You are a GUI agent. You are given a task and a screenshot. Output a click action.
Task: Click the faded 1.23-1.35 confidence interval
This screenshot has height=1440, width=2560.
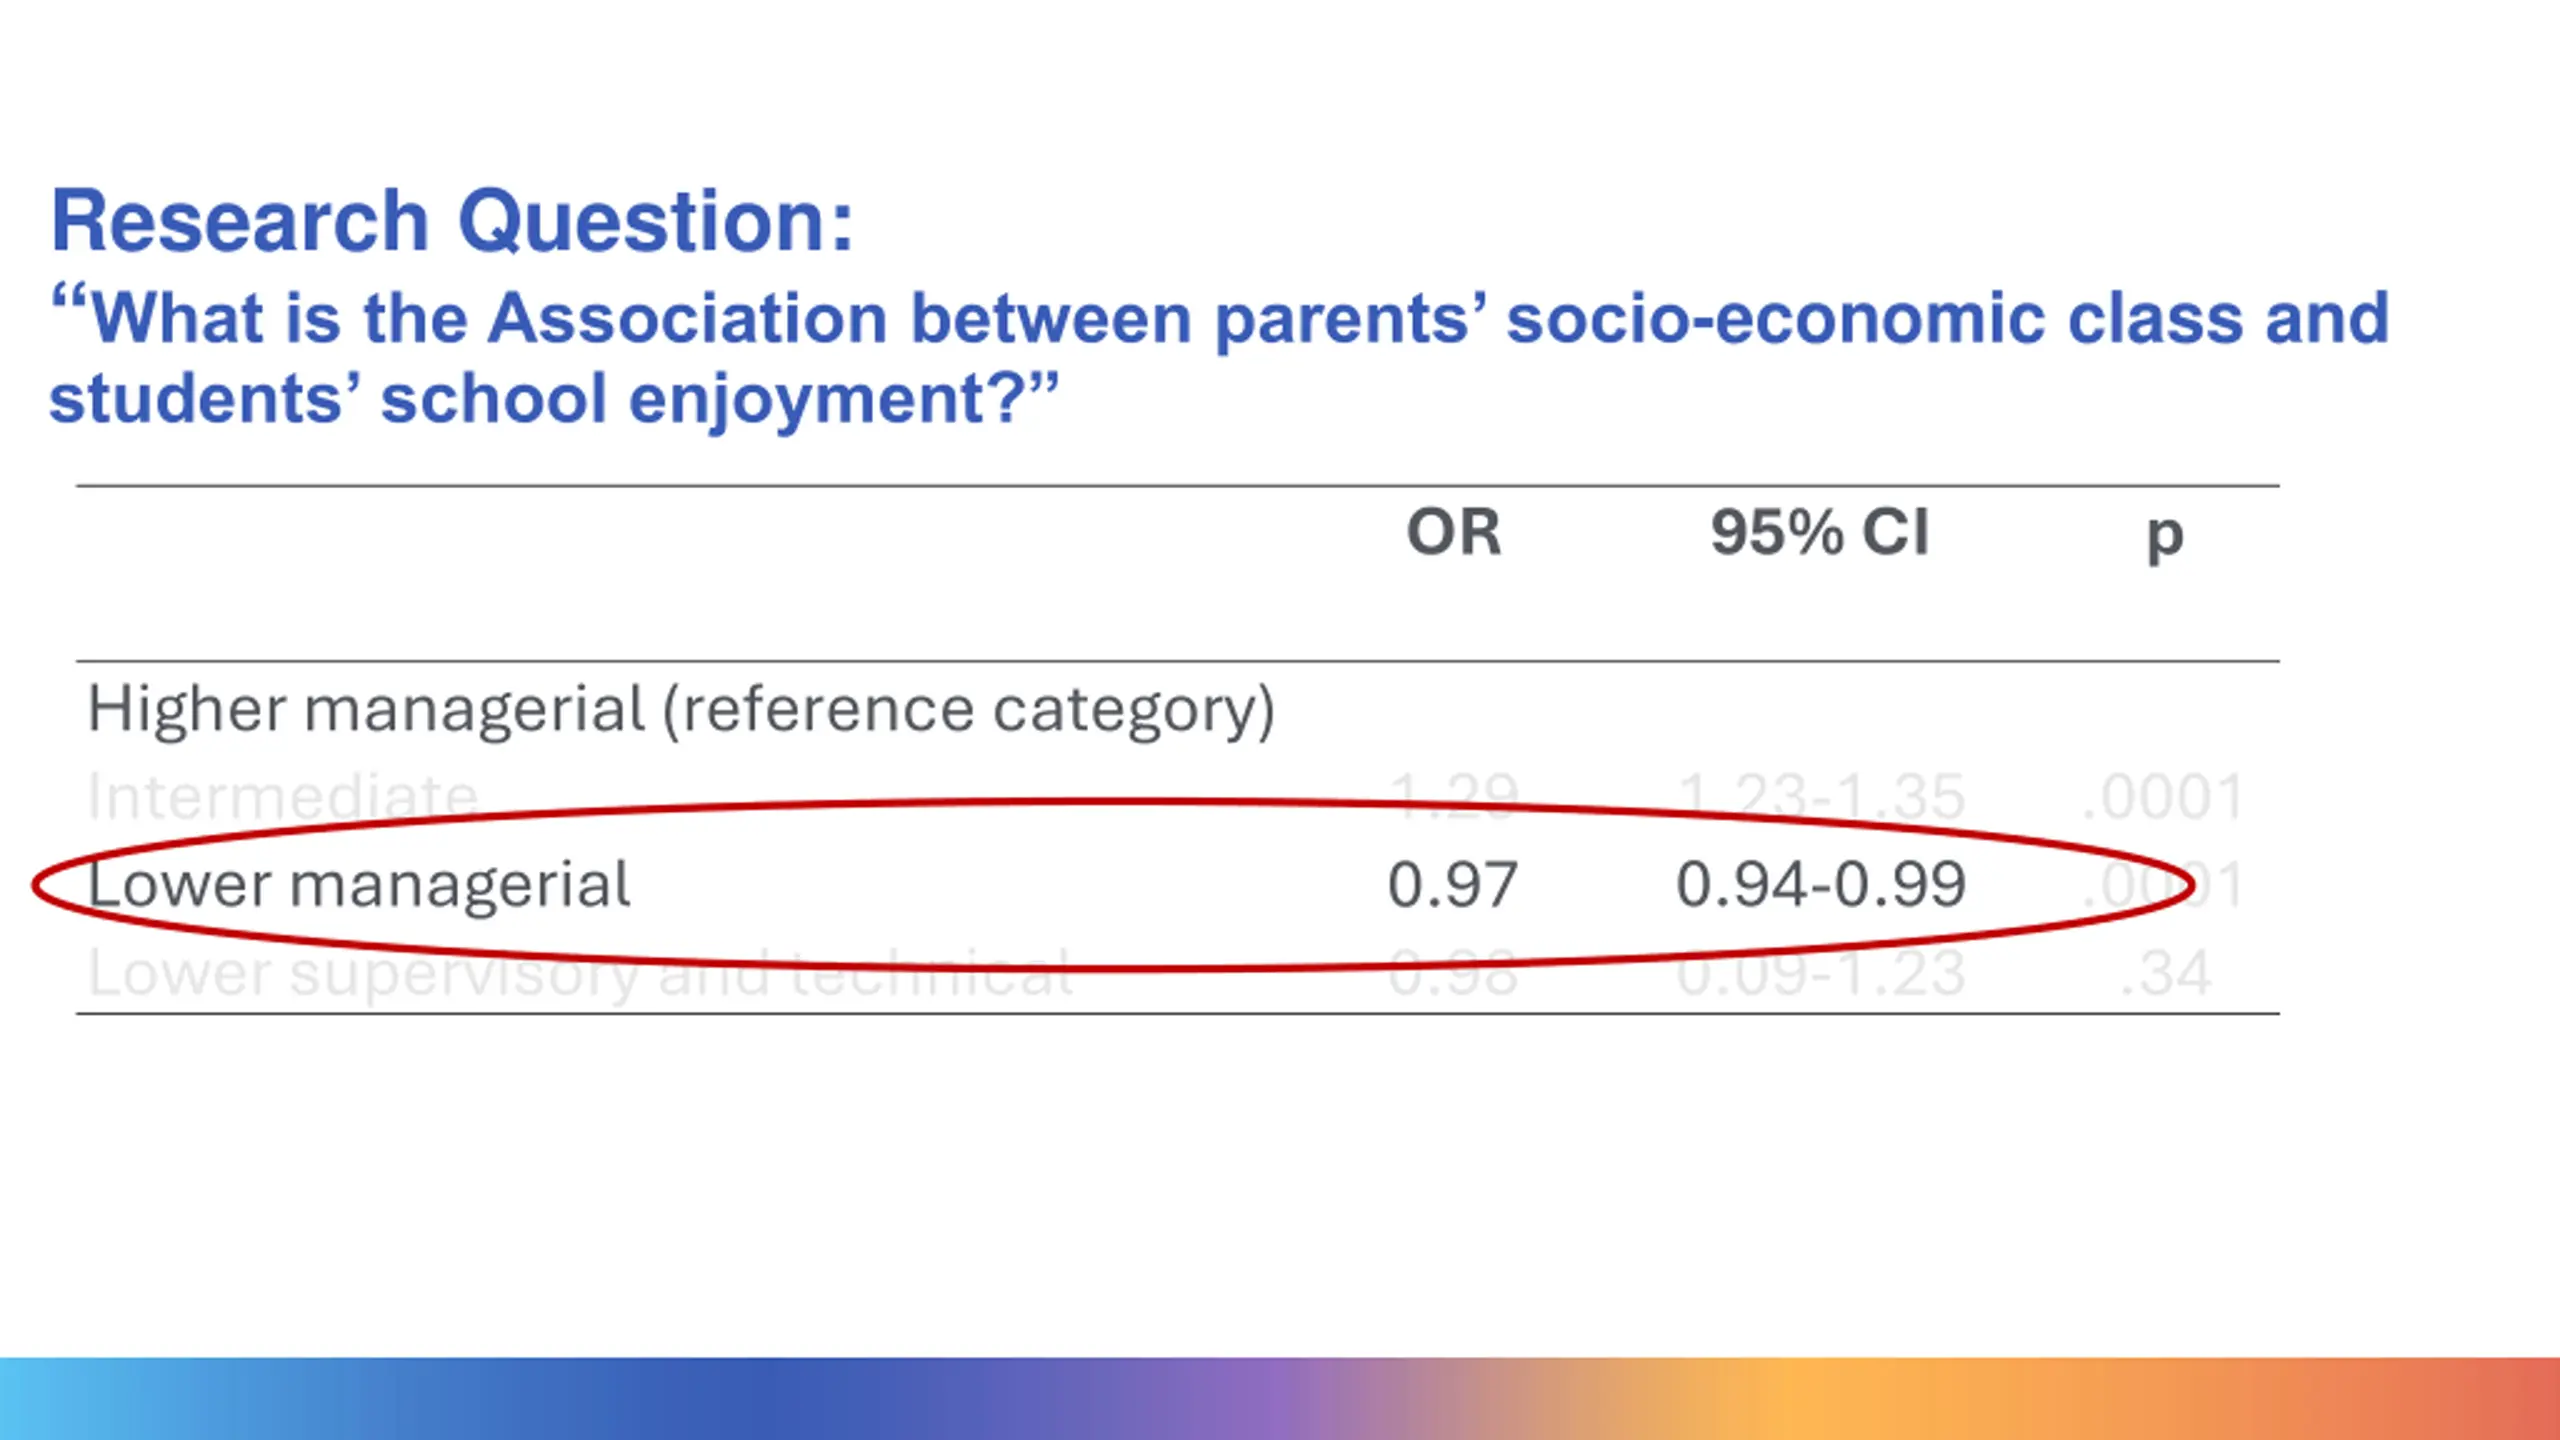click(x=1821, y=797)
